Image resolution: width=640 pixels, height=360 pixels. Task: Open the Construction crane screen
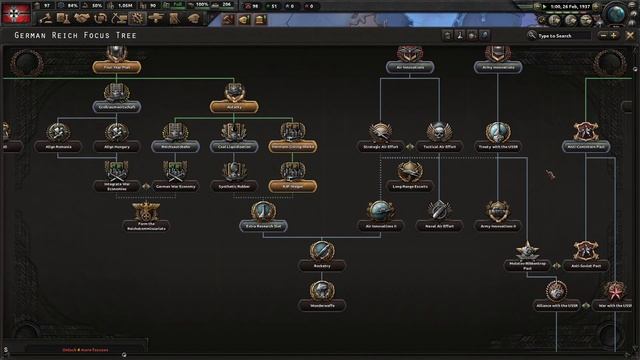click(x=119, y=18)
